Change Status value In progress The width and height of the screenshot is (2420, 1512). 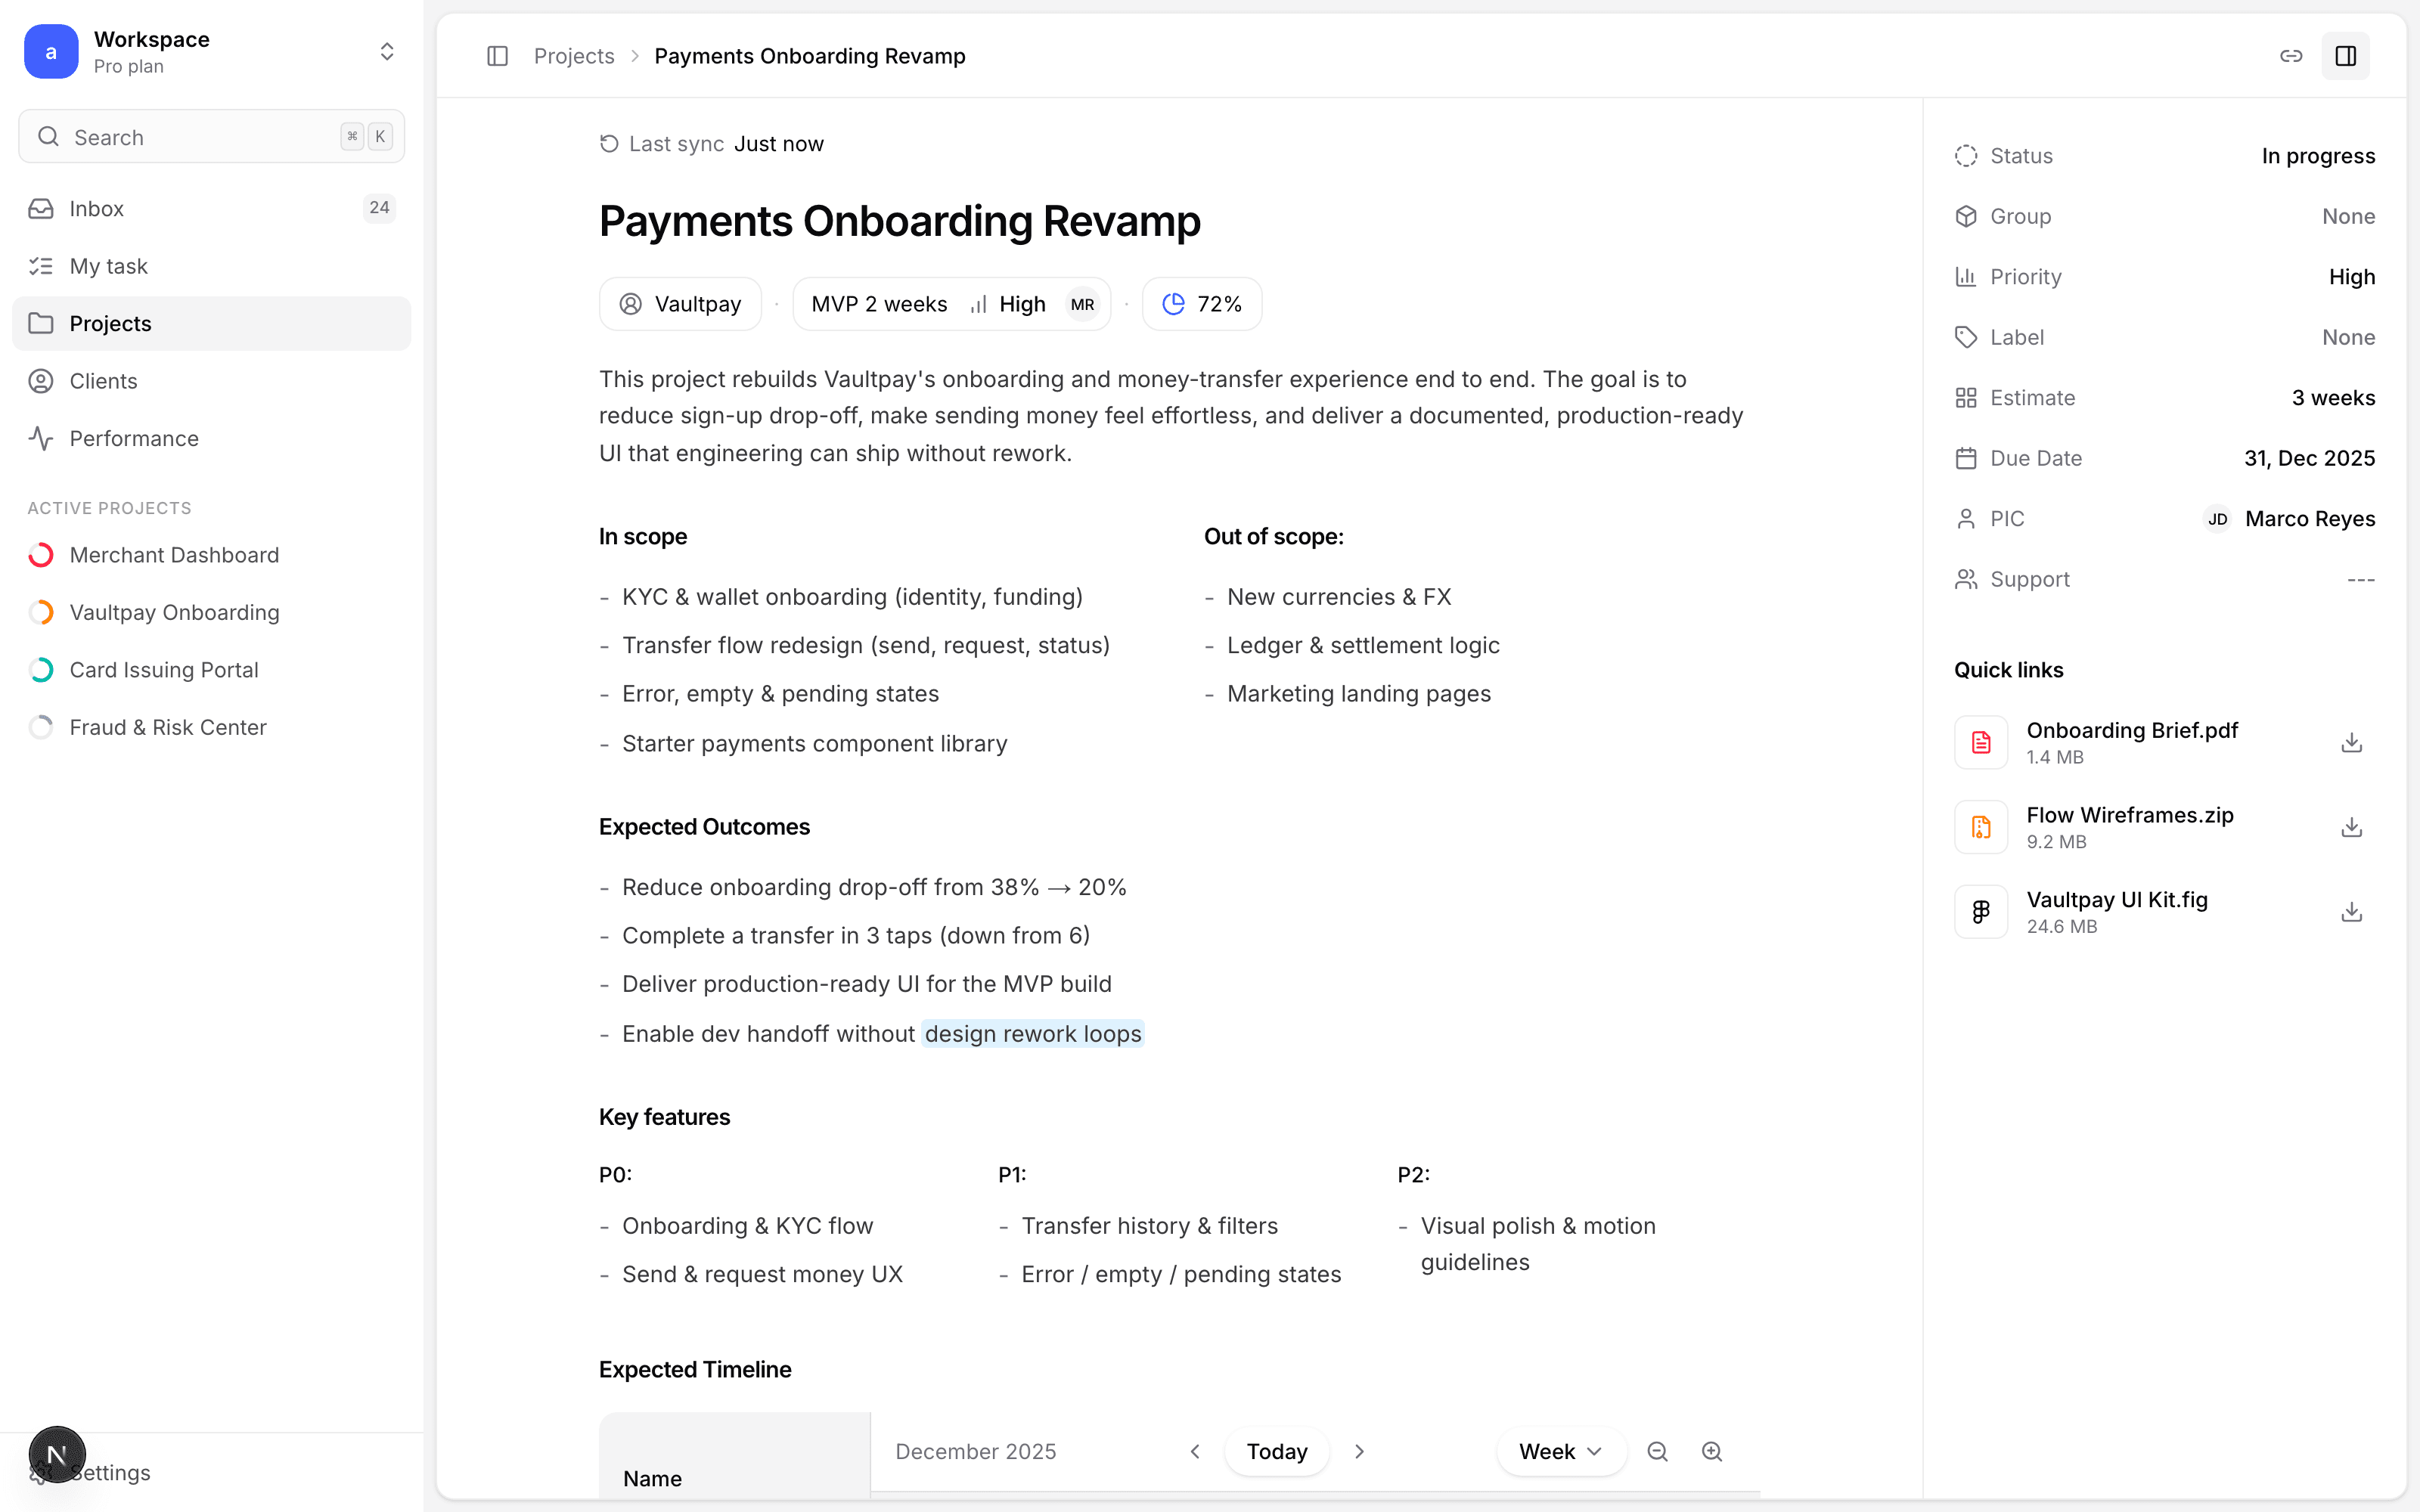[2318, 156]
